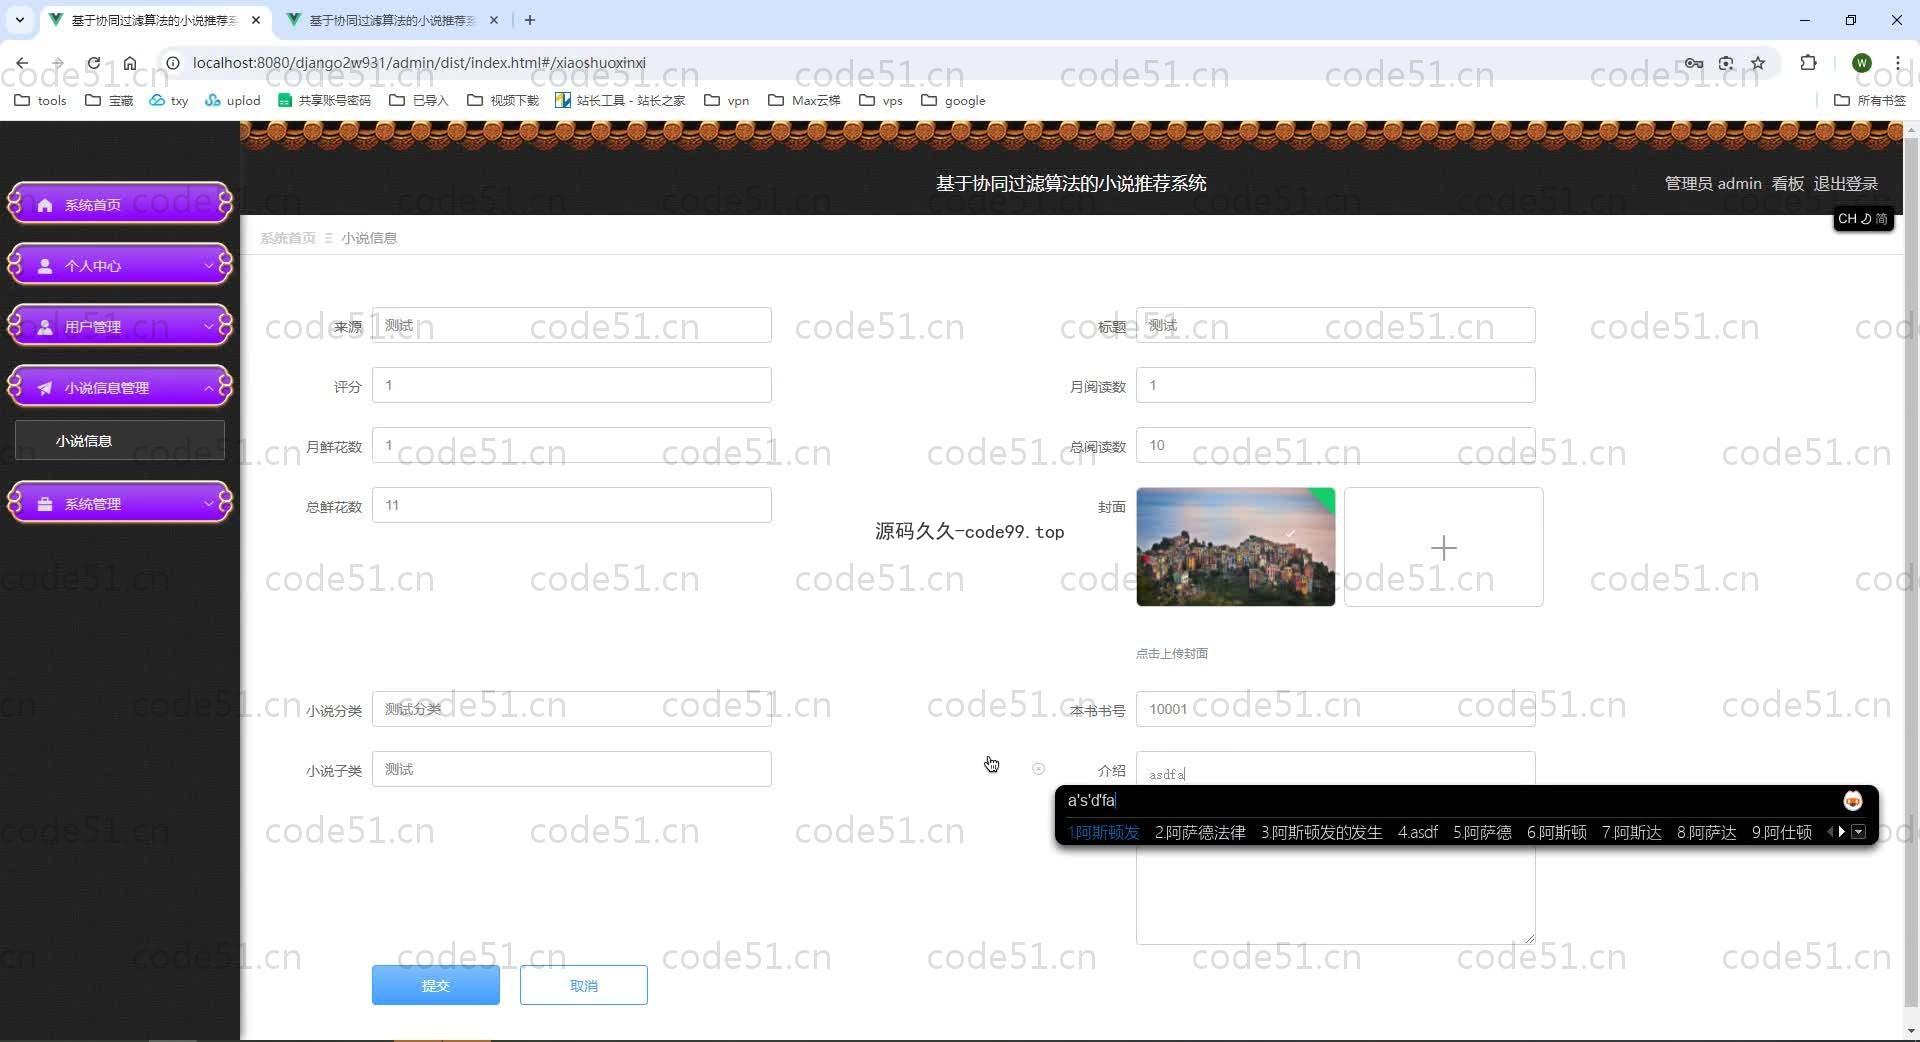The height and width of the screenshot is (1042, 1920).
Task: Expand 个人中心 sidebar menu
Action: coord(120,265)
